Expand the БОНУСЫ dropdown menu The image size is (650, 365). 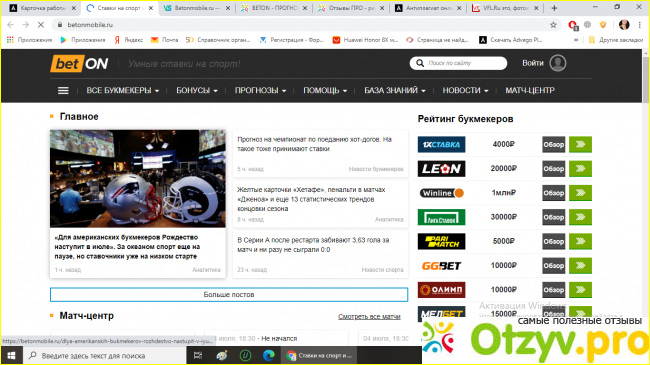[x=197, y=90]
